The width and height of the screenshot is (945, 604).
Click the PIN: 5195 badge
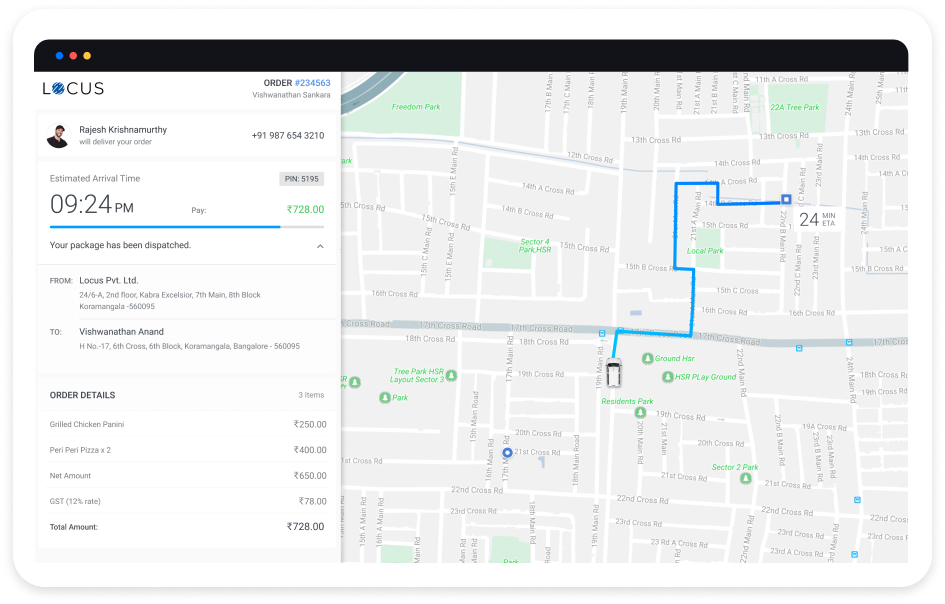[301, 179]
